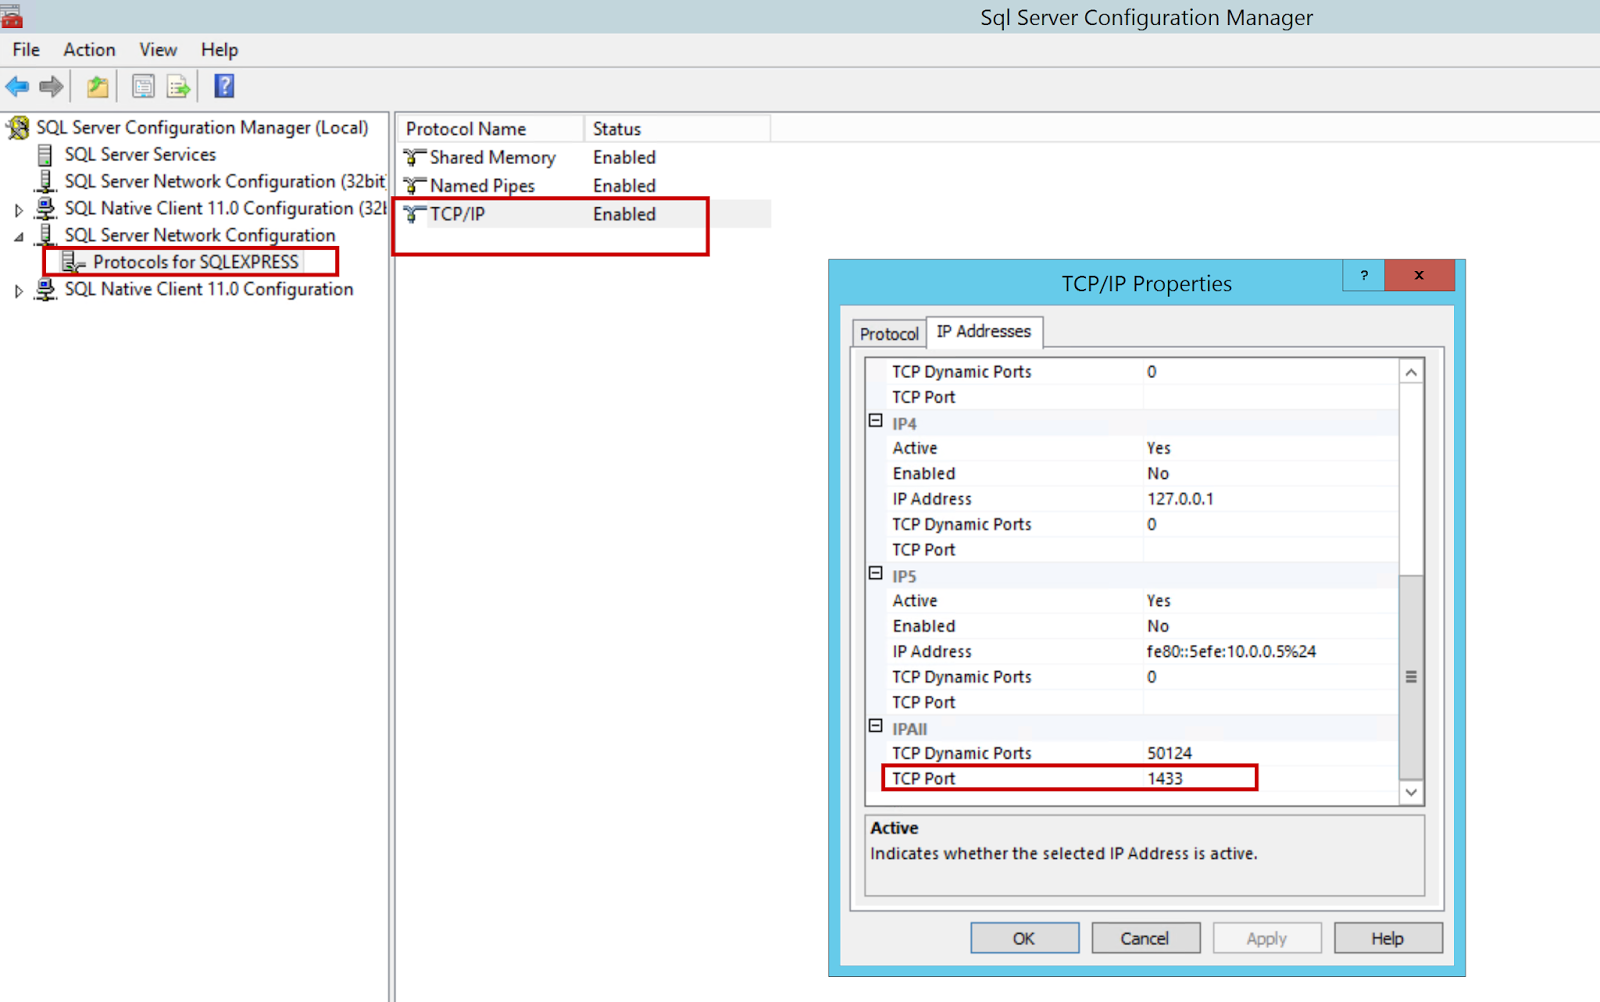Click the Apply button
1600x1002 pixels.
pos(1267,938)
